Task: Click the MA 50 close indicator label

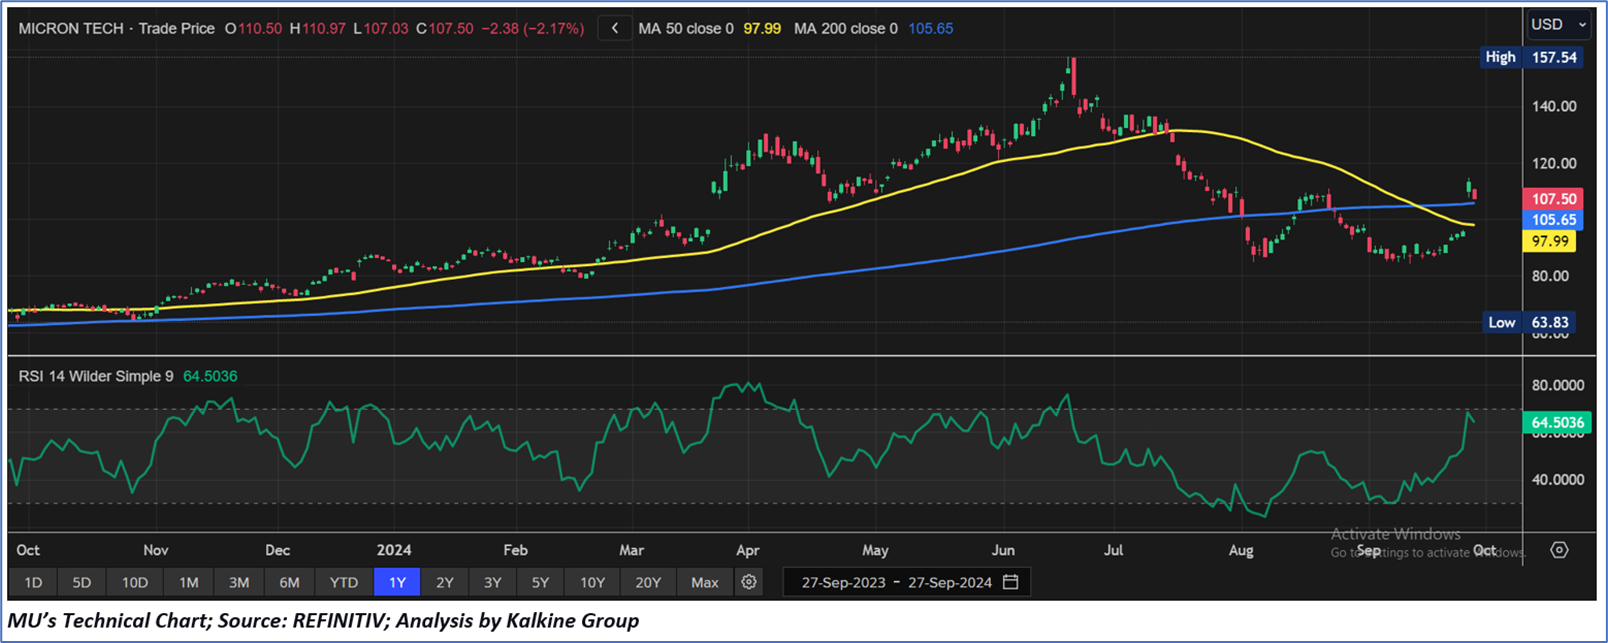Action: tap(686, 29)
